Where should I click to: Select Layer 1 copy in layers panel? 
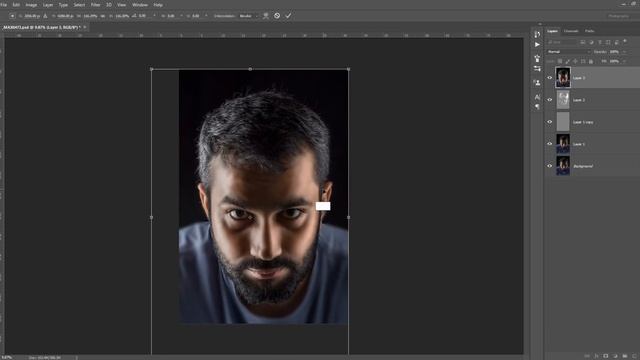(x=593, y=122)
